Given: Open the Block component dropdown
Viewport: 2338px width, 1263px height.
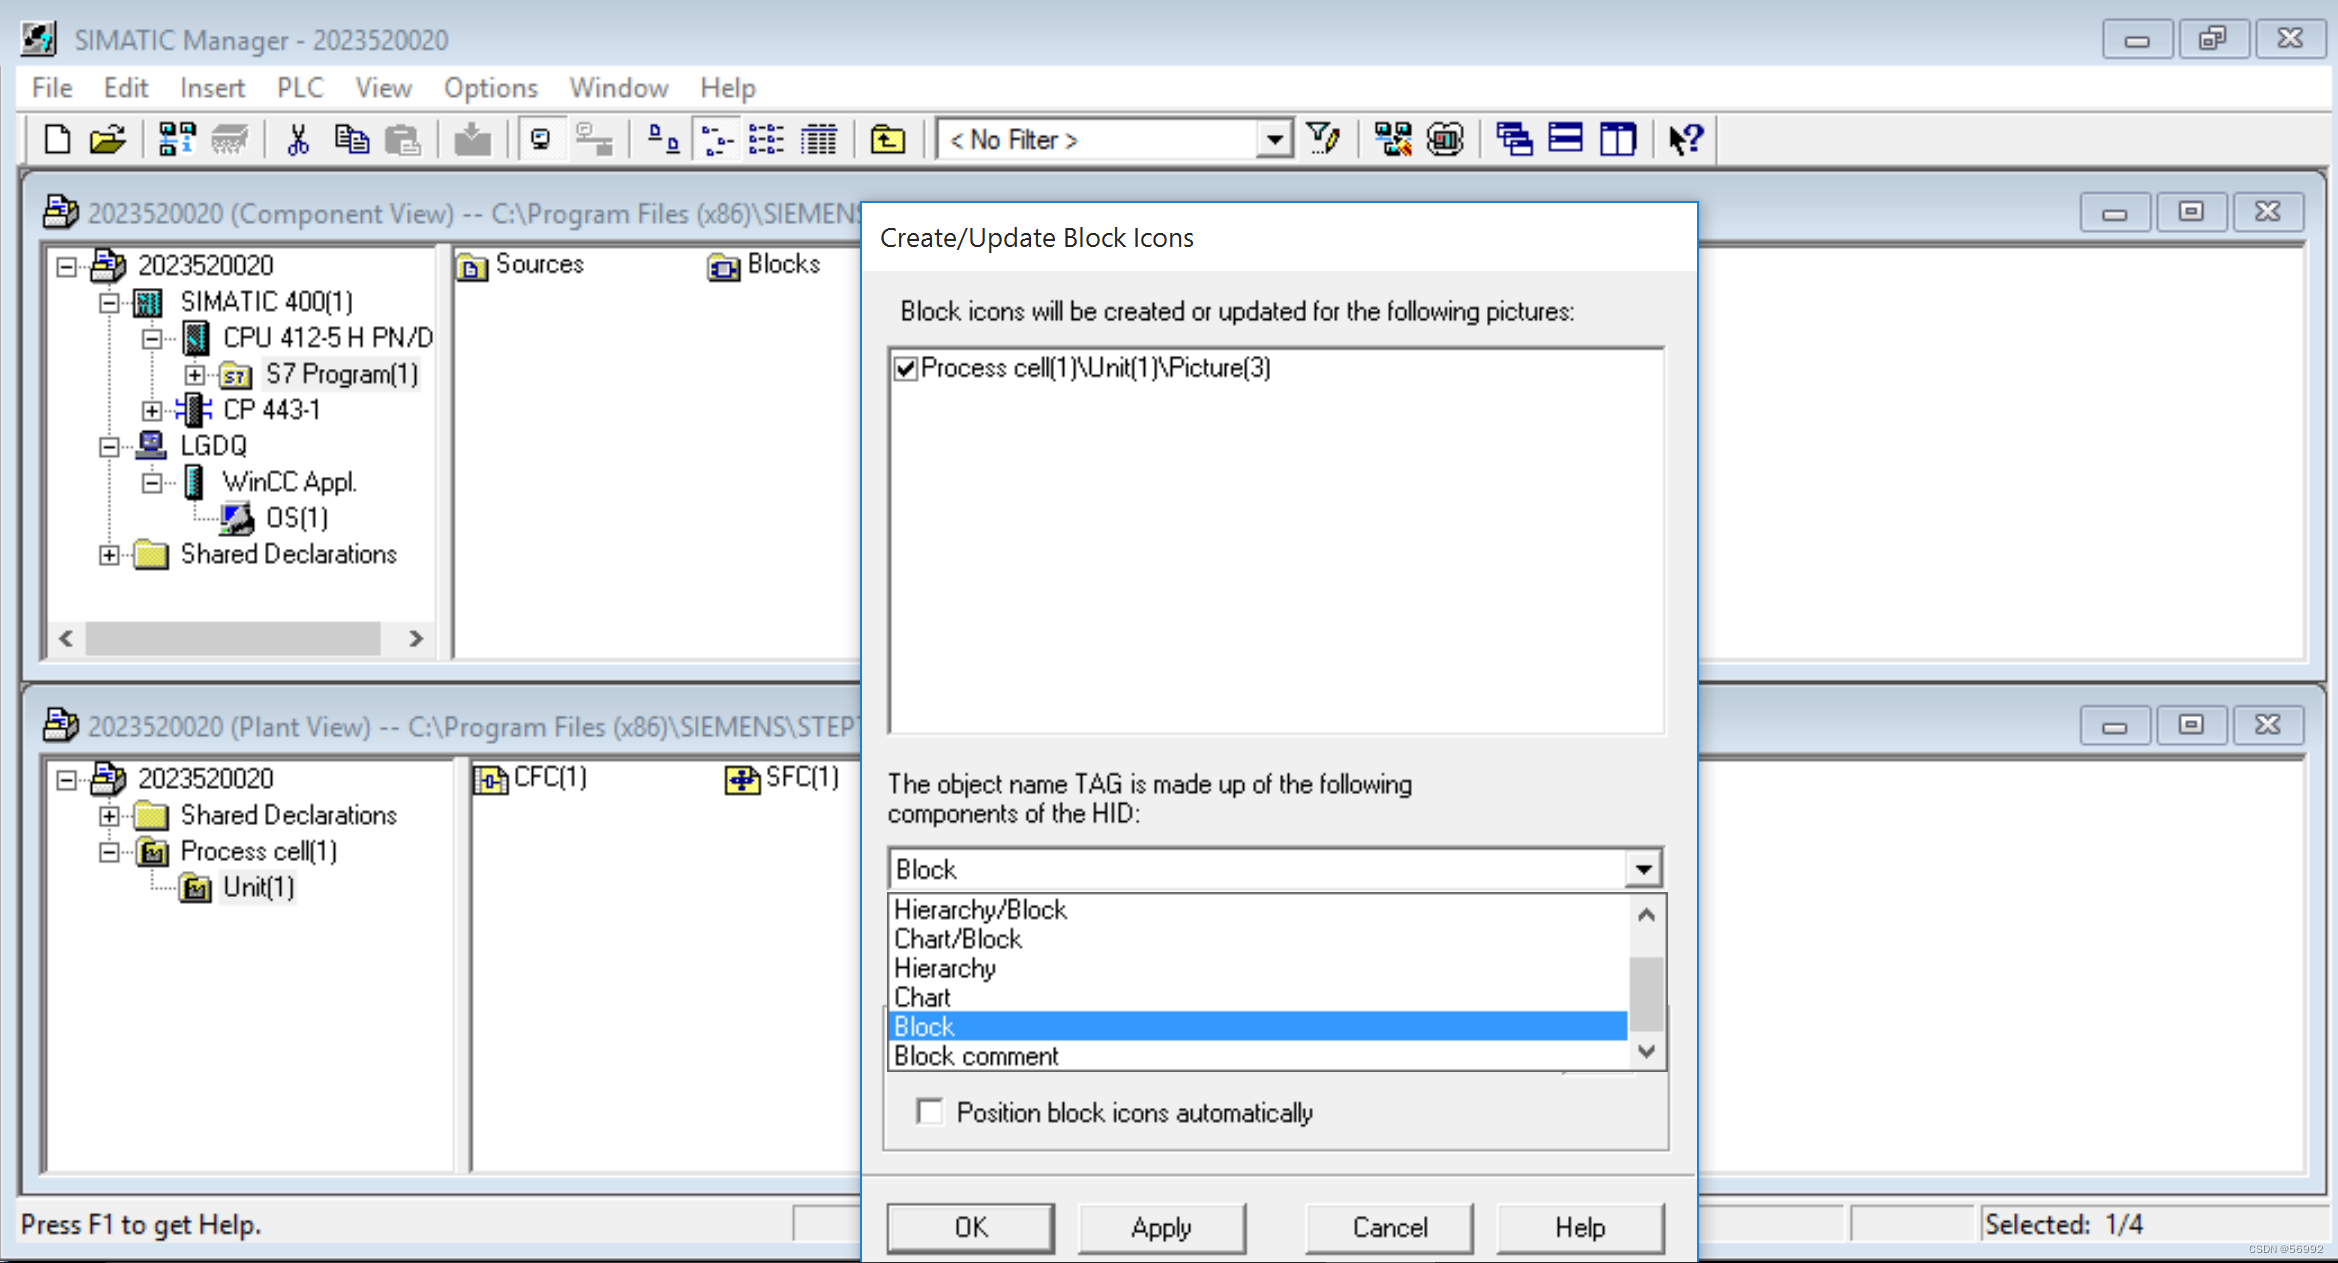Looking at the screenshot, I should point(1642,868).
